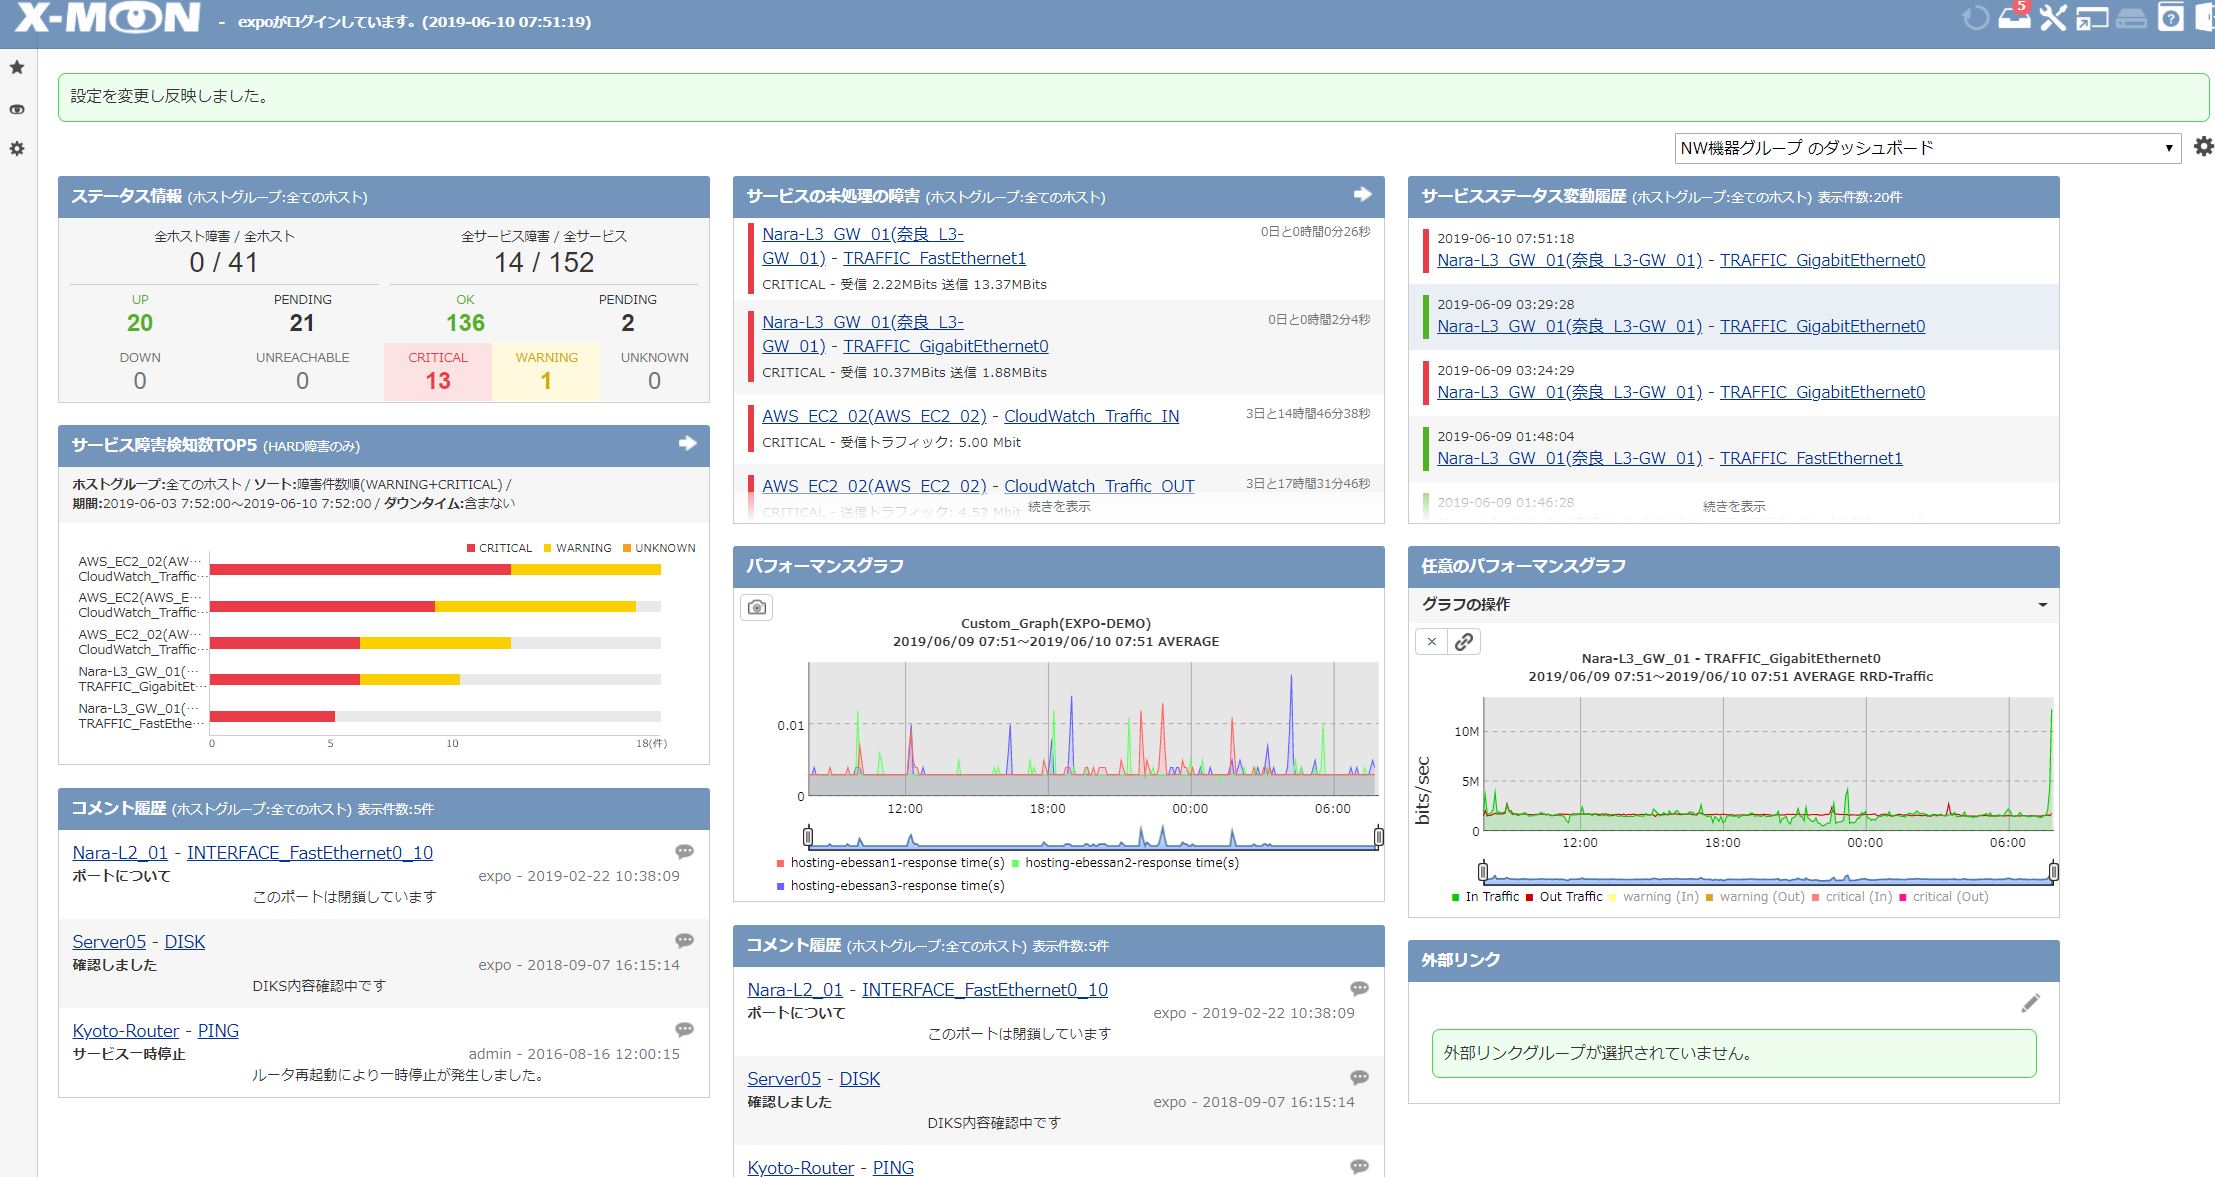Click comment bubble for Server05 in middle panel
2215x1177 pixels.
pos(1359,1078)
